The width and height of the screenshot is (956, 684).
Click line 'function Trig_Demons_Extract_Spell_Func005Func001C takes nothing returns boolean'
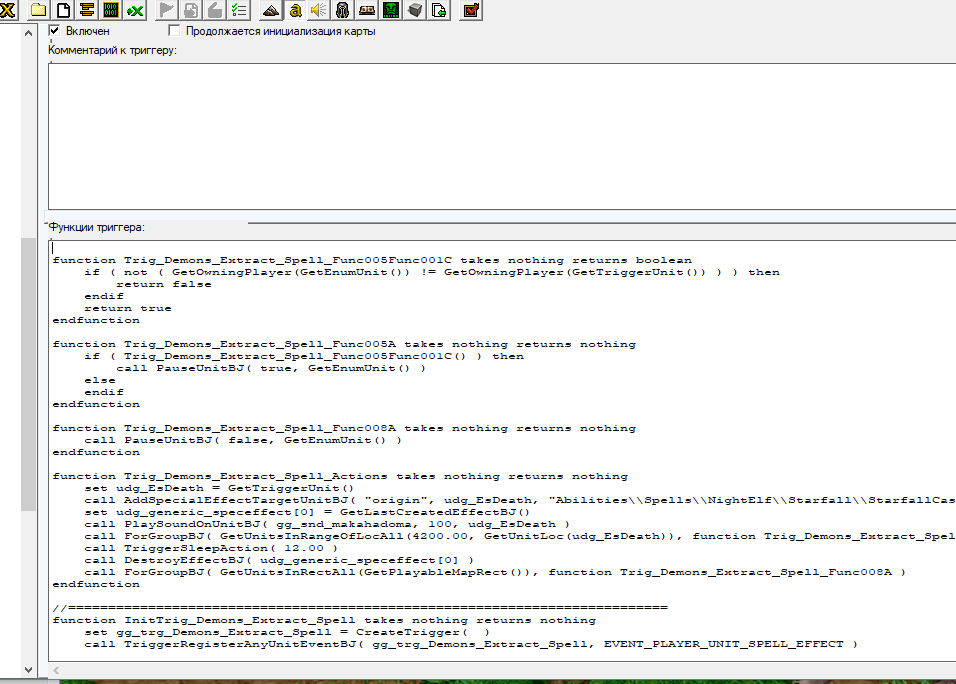(372, 260)
